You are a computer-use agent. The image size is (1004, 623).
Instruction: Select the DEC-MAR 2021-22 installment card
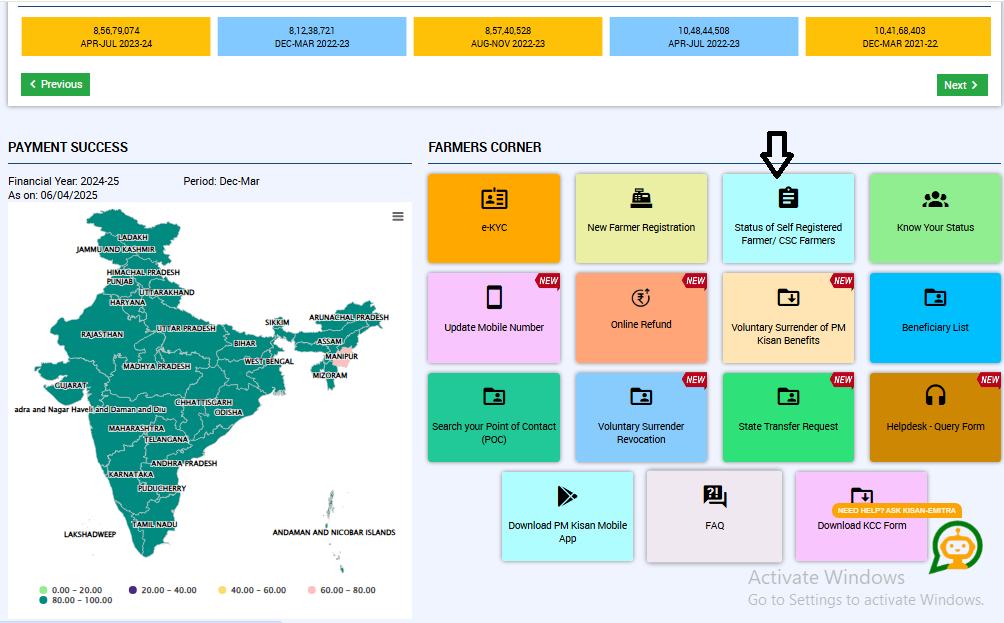pyautogui.click(x=899, y=36)
